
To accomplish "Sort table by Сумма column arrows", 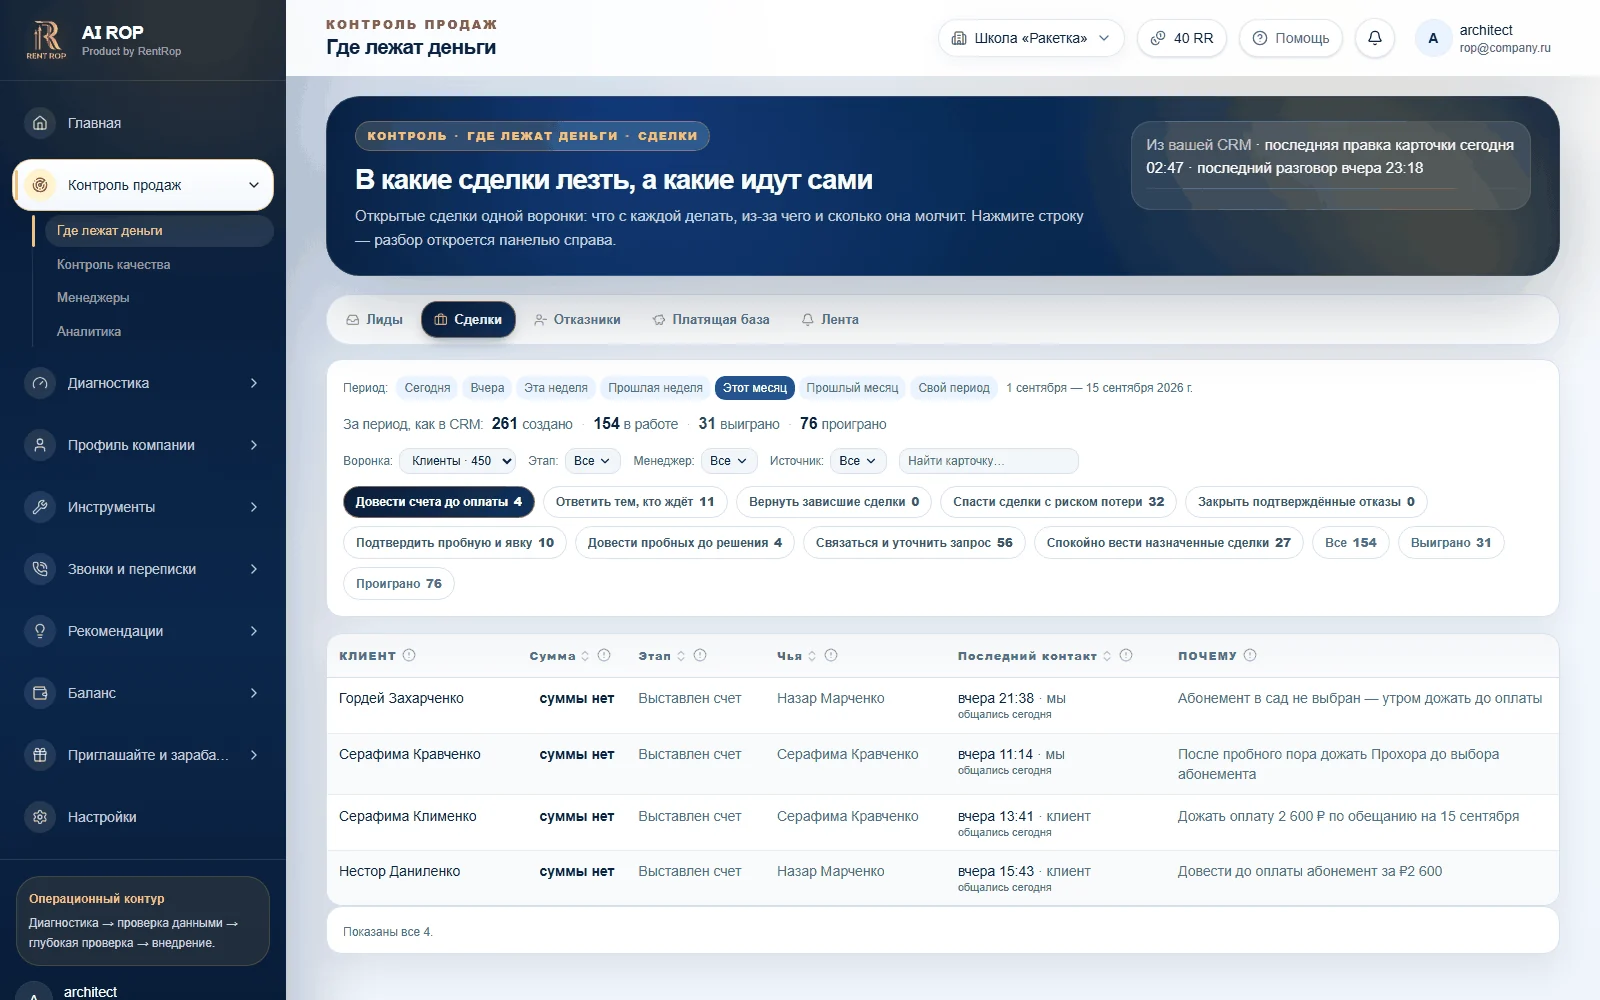I will click(x=586, y=656).
